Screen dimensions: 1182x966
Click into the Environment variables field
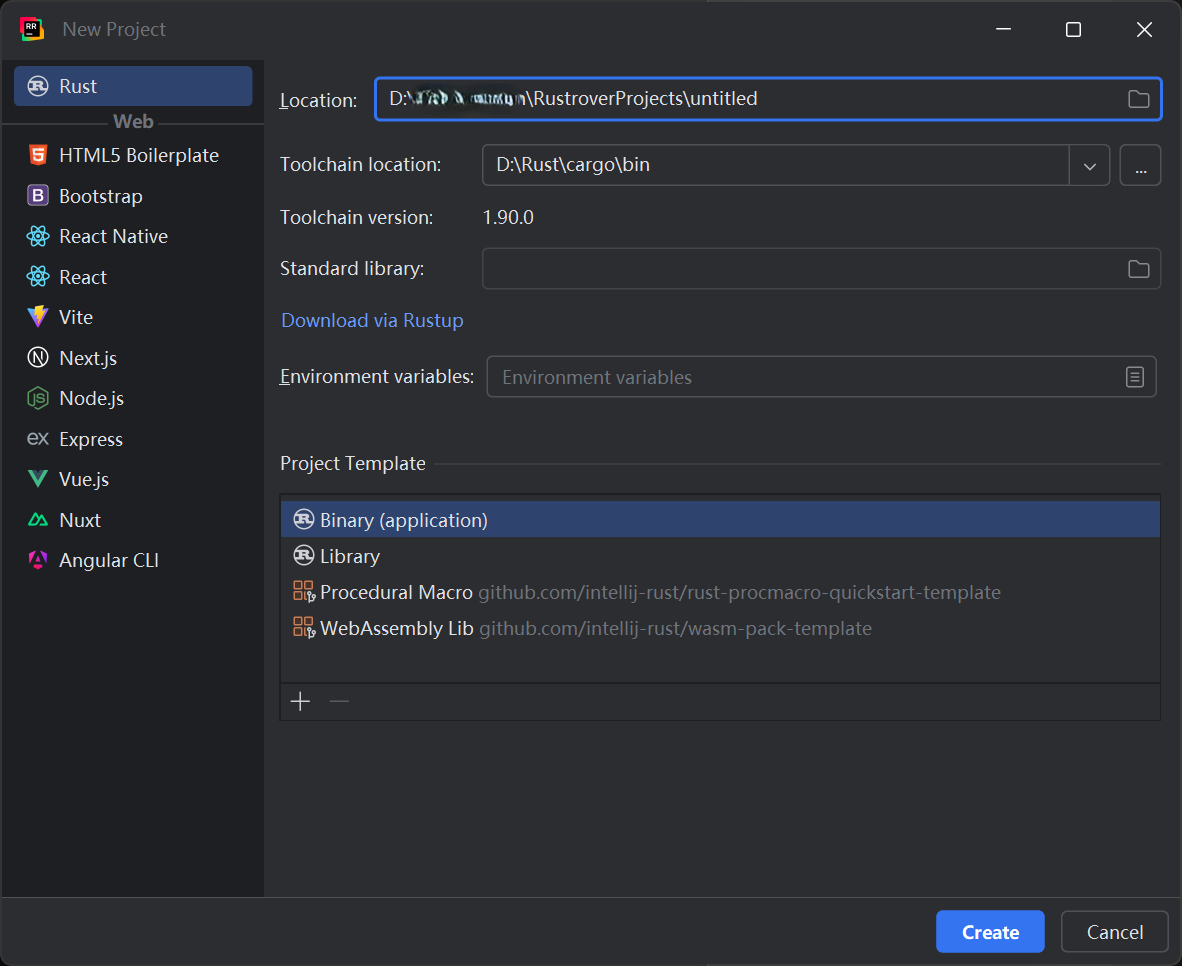(x=800, y=377)
